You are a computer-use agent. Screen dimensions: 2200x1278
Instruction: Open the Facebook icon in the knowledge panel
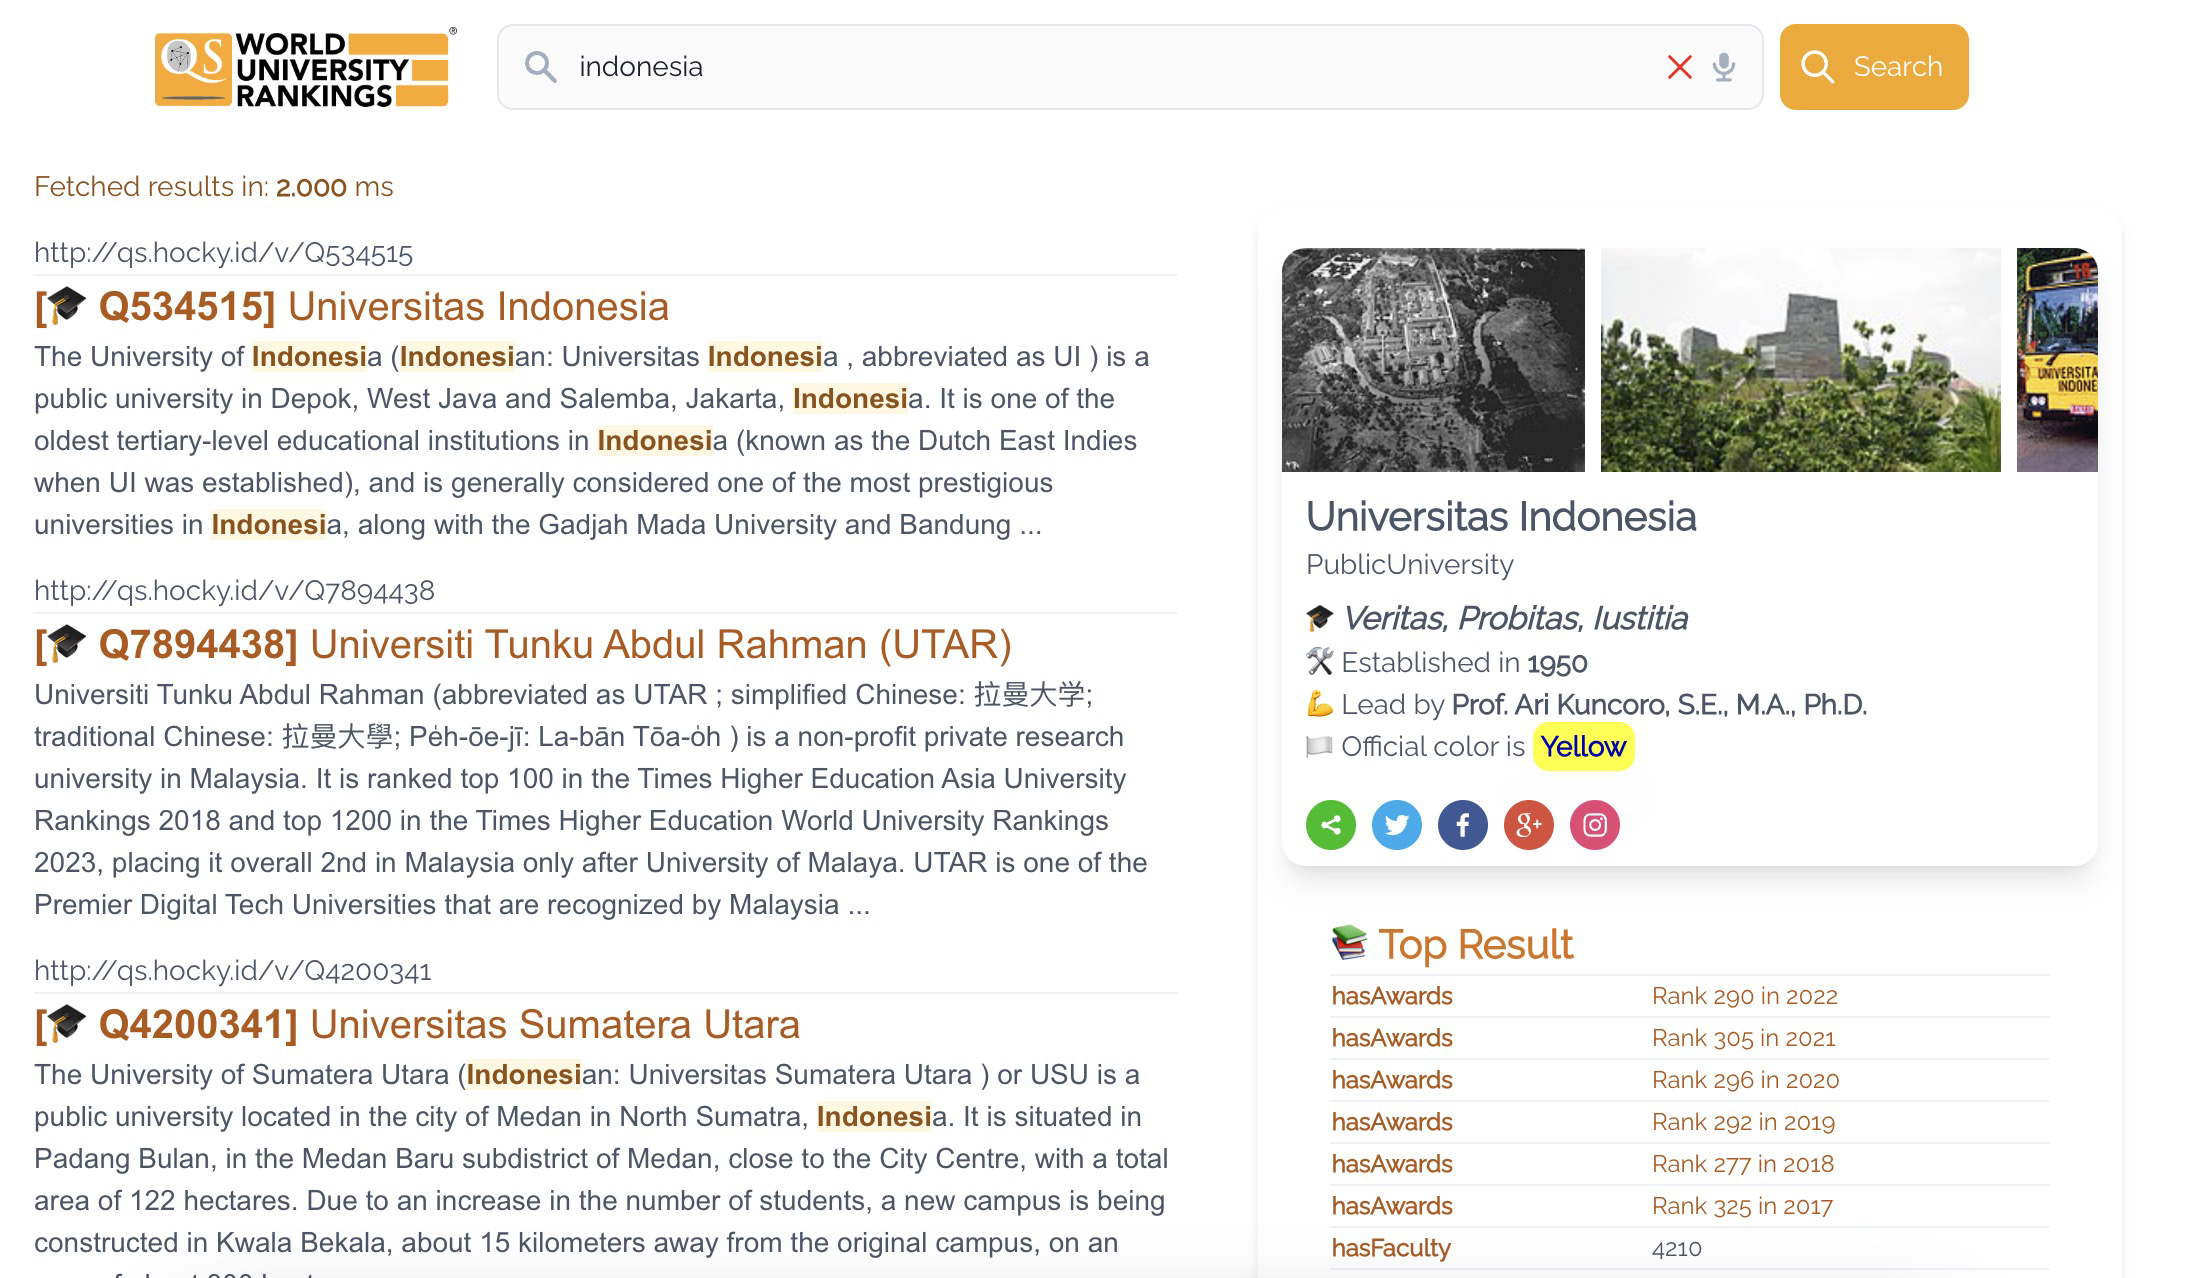pyautogui.click(x=1463, y=824)
